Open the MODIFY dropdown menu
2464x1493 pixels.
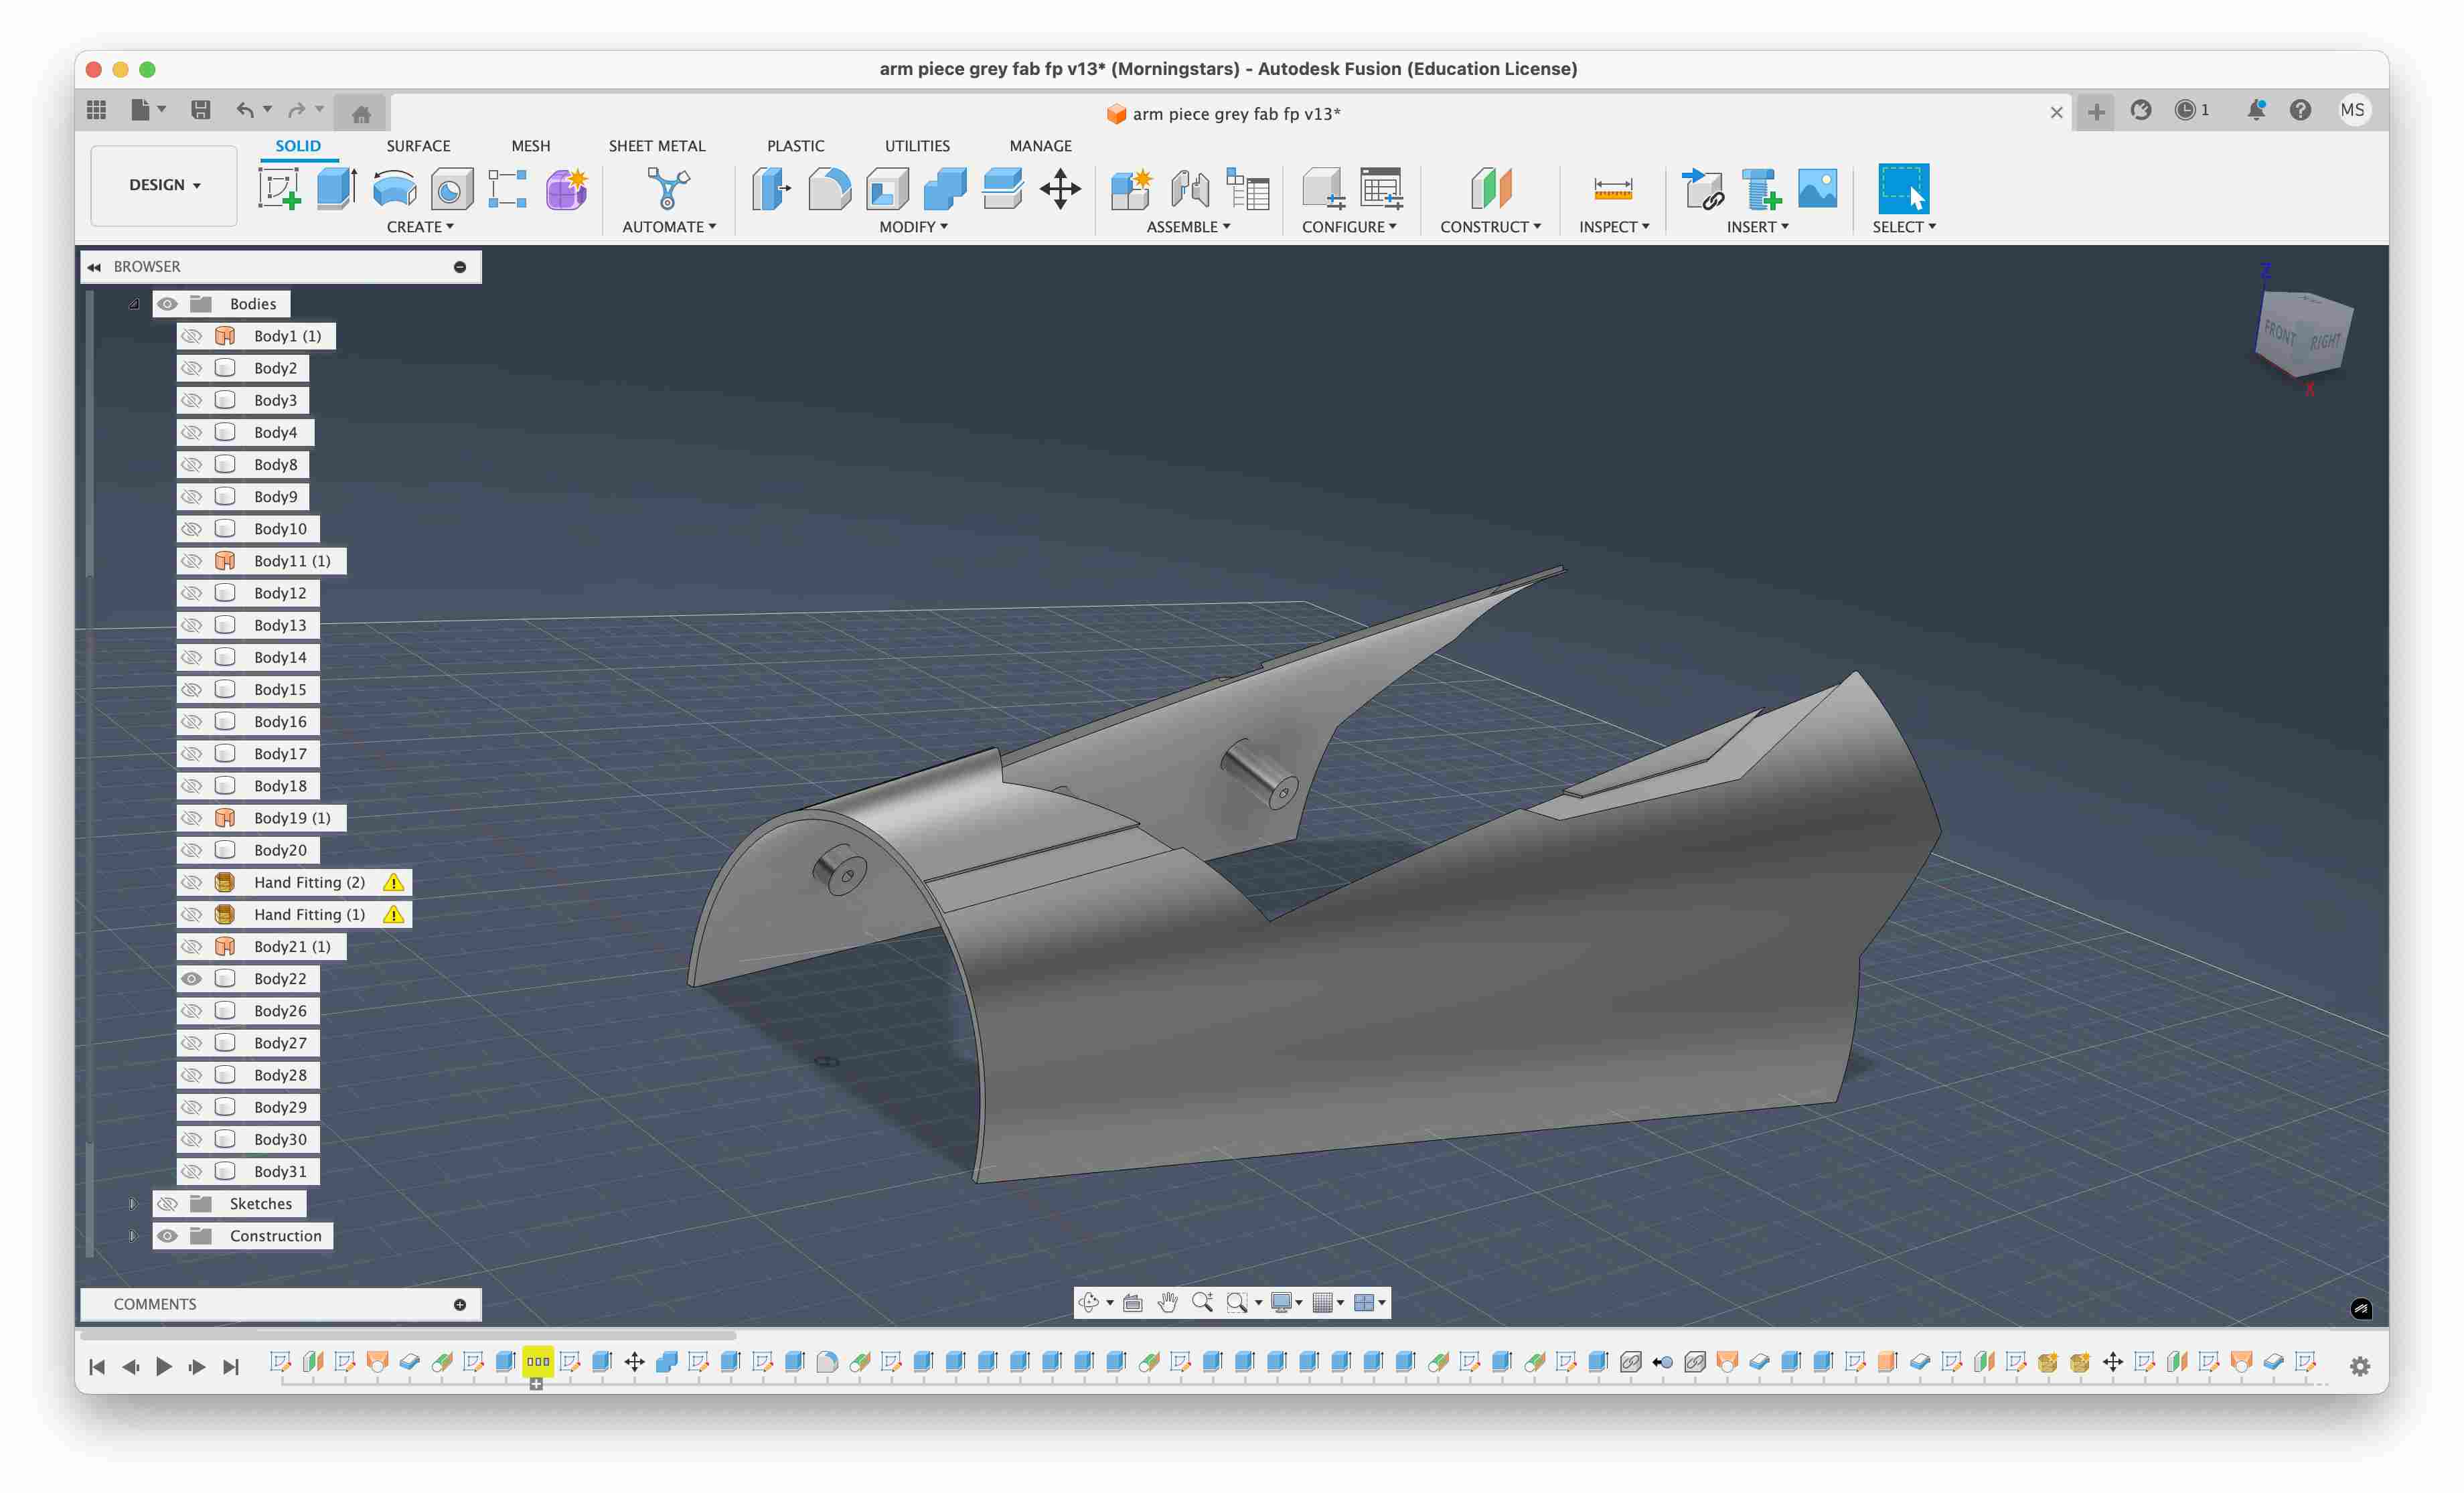coord(913,227)
